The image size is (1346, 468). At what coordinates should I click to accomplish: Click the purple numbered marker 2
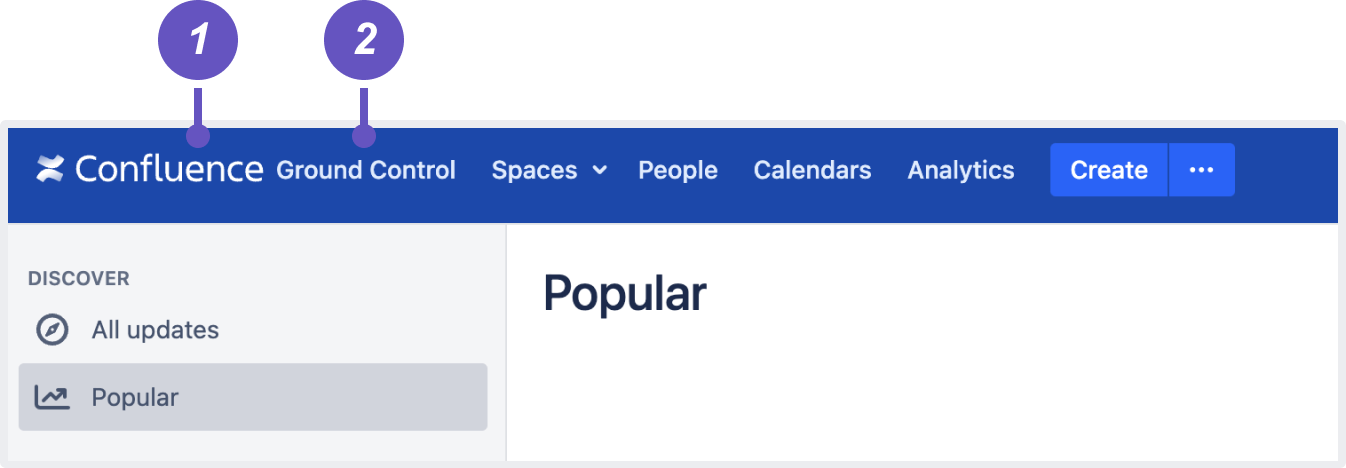coord(364,41)
